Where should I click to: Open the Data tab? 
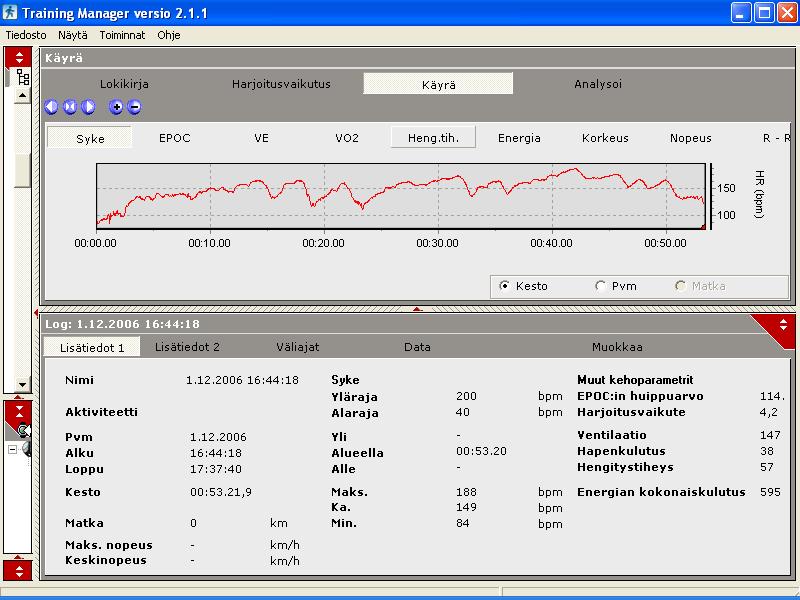point(417,347)
